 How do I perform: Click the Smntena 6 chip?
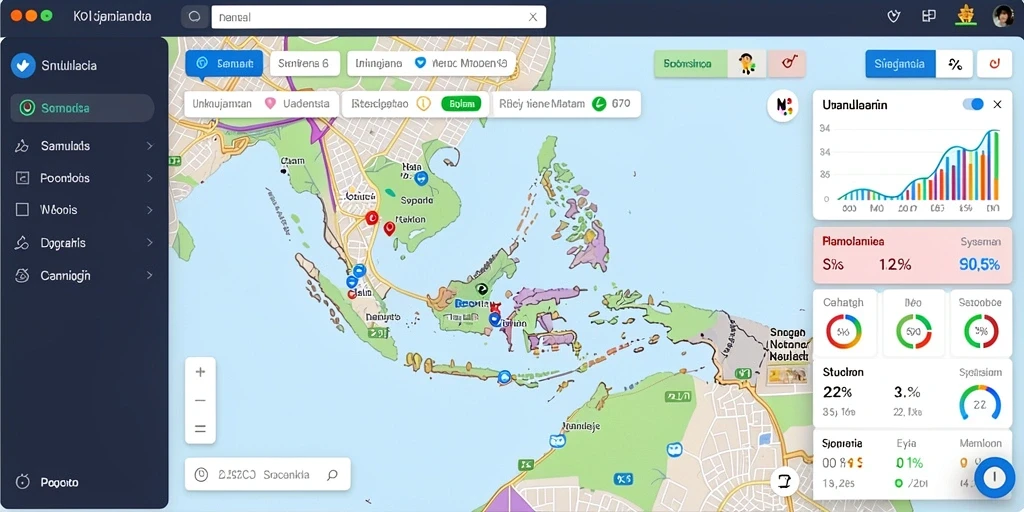pos(304,64)
